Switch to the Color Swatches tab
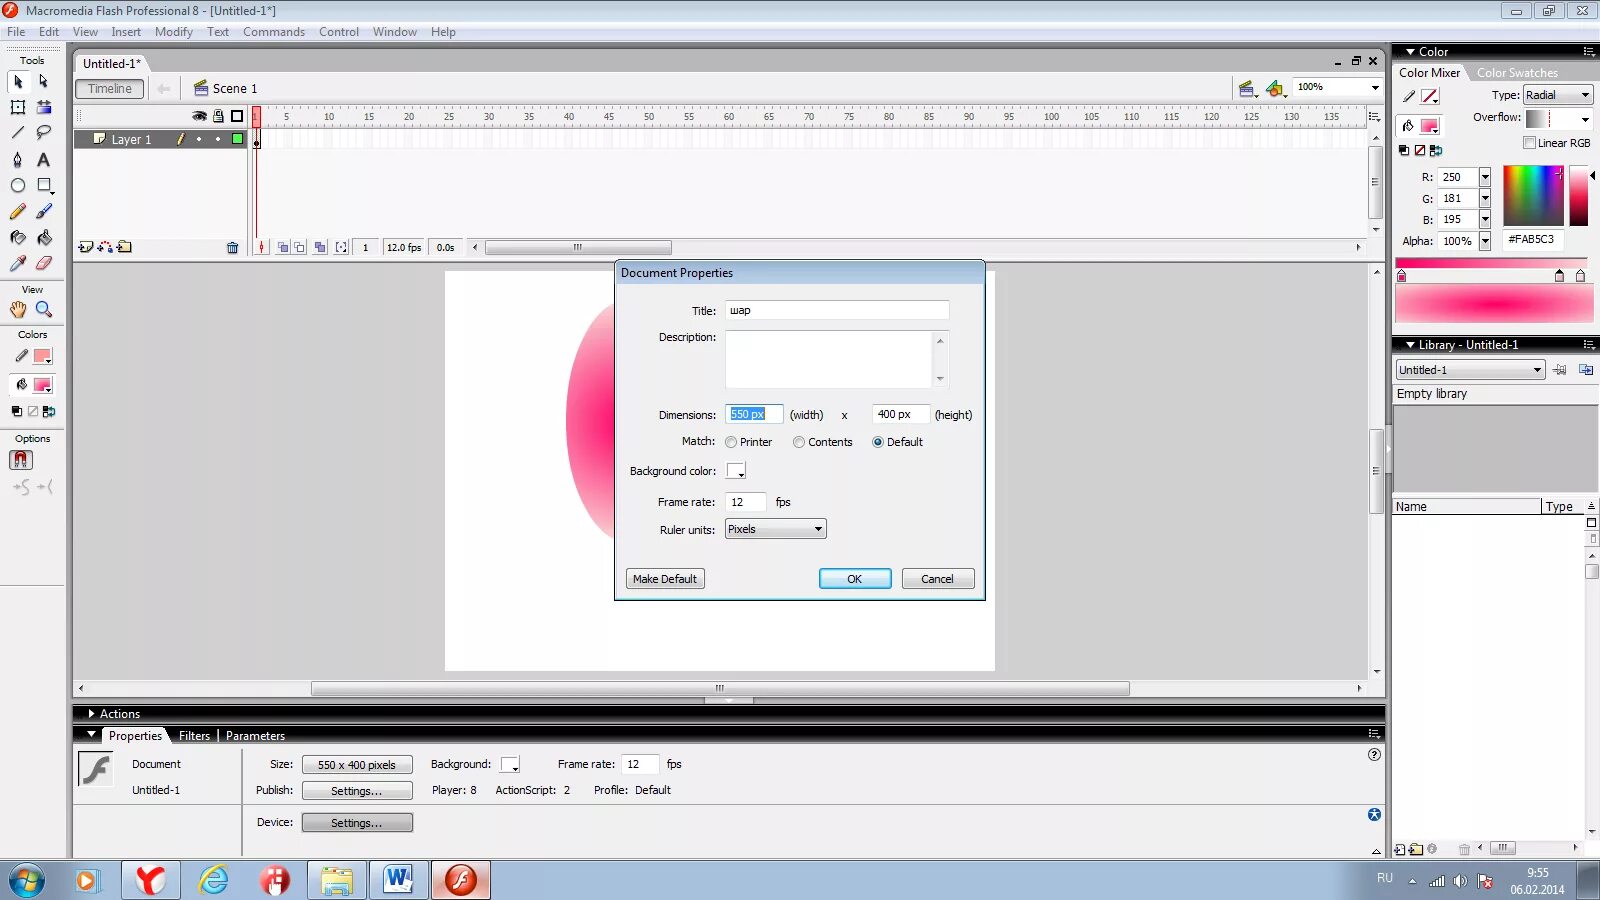 point(1517,73)
